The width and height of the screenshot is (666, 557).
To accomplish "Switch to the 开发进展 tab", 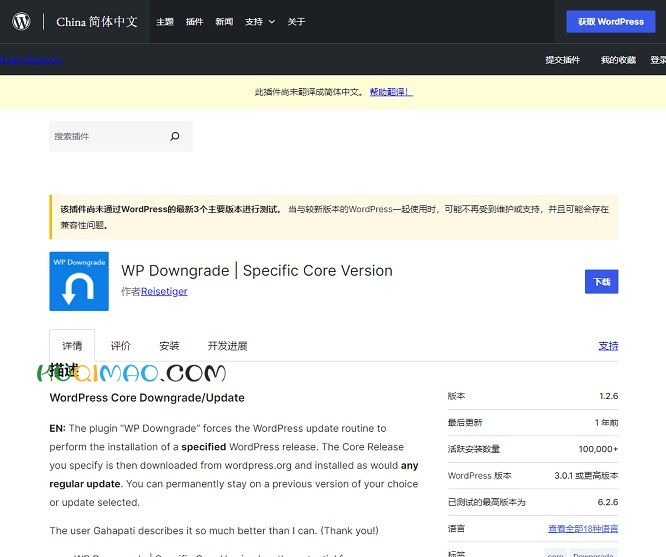I will 227,346.
